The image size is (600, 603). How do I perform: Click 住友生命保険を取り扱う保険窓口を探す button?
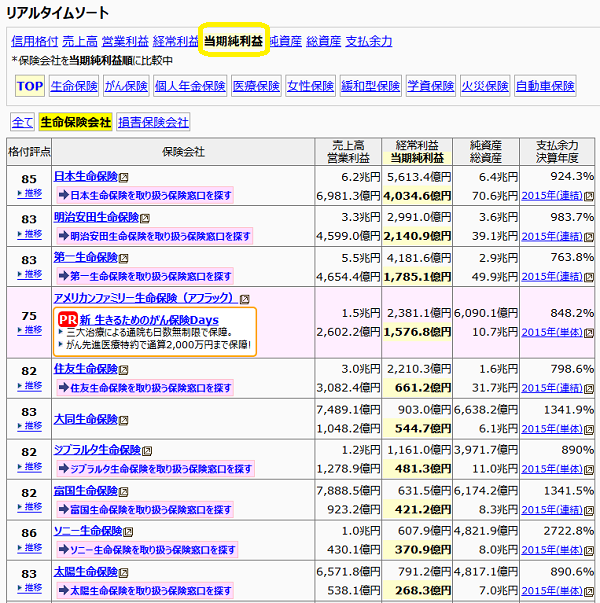point(145,388)
